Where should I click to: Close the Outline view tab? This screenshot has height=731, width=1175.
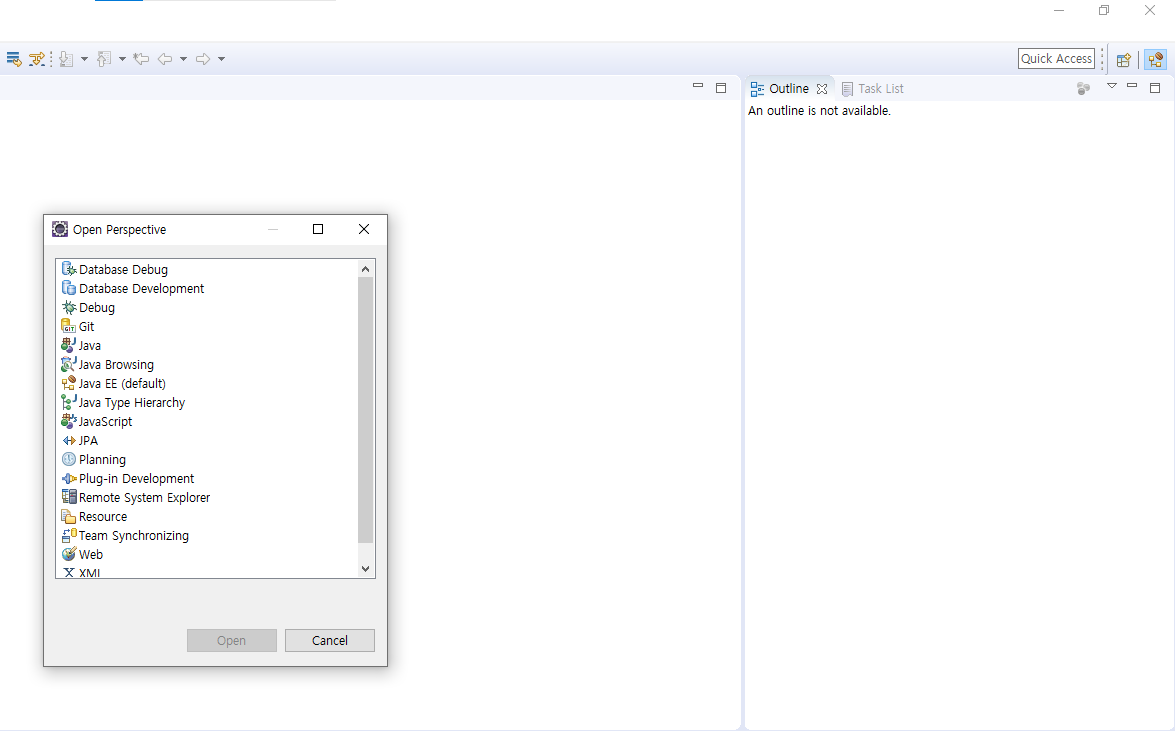tap(822, 88)
